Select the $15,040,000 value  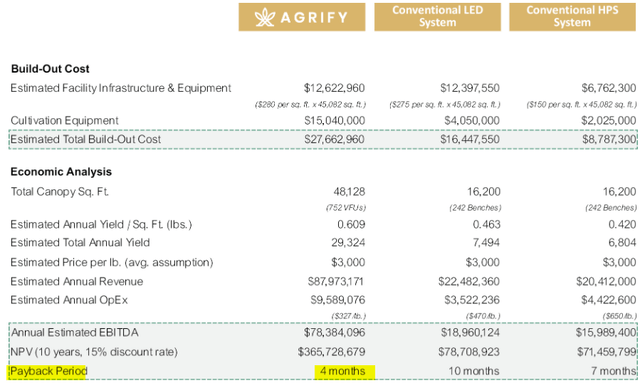click(x=335, y=121)
